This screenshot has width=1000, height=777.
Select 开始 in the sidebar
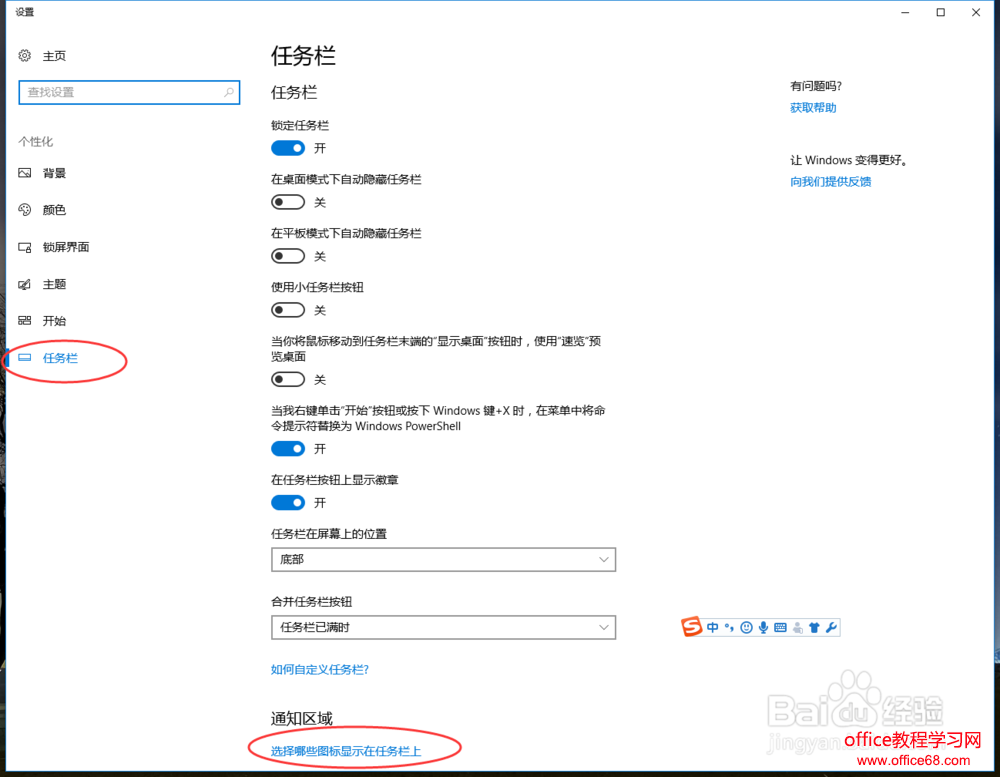click(54, 321)
